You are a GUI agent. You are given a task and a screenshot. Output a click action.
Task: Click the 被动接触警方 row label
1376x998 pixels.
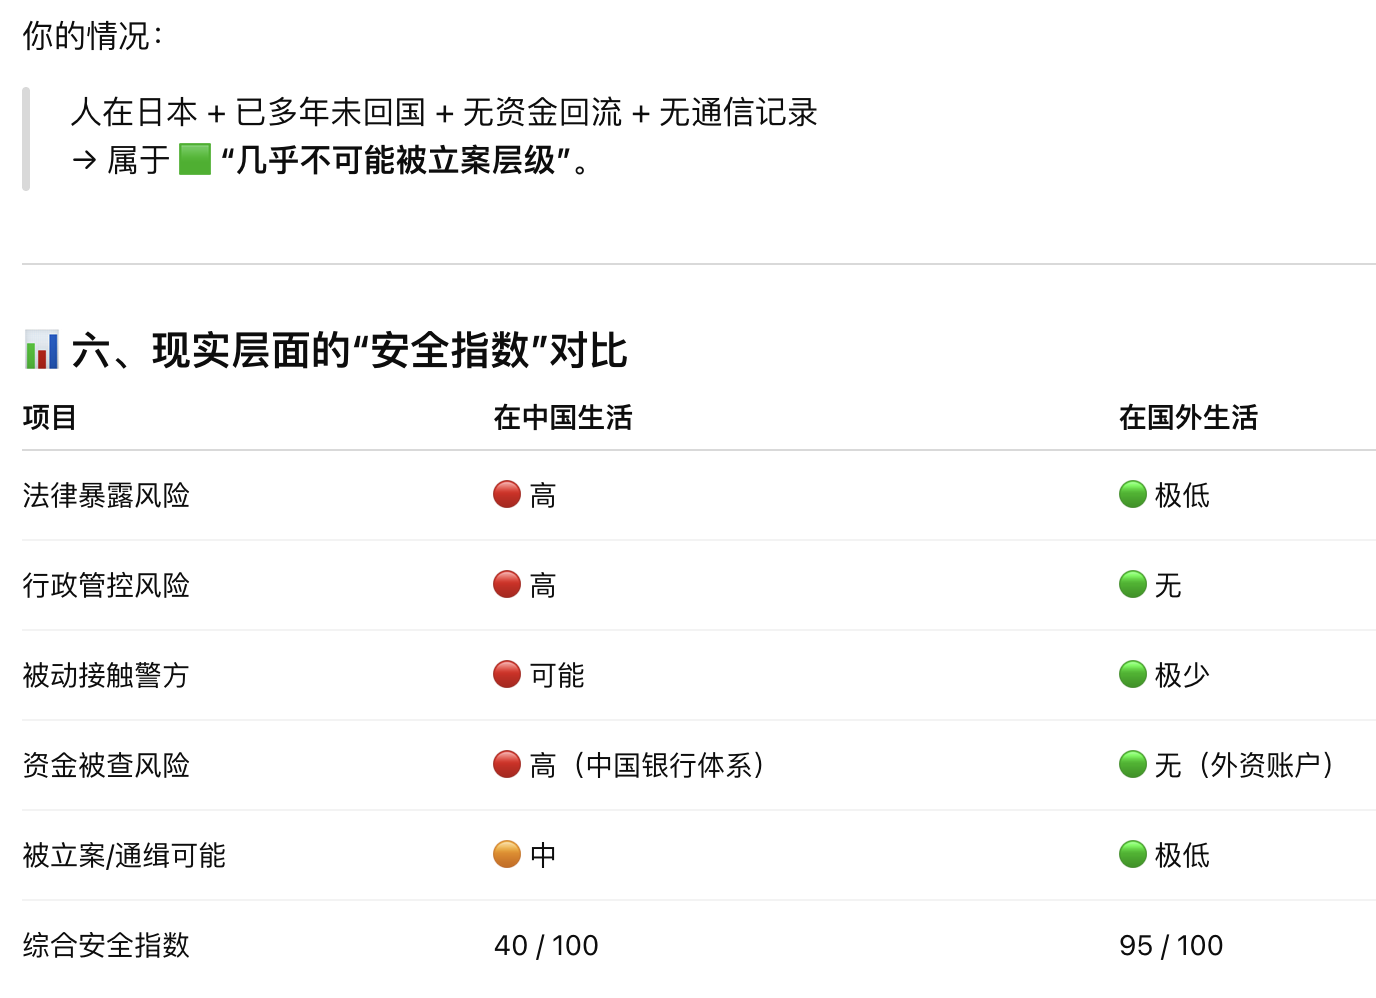(106, 675)
